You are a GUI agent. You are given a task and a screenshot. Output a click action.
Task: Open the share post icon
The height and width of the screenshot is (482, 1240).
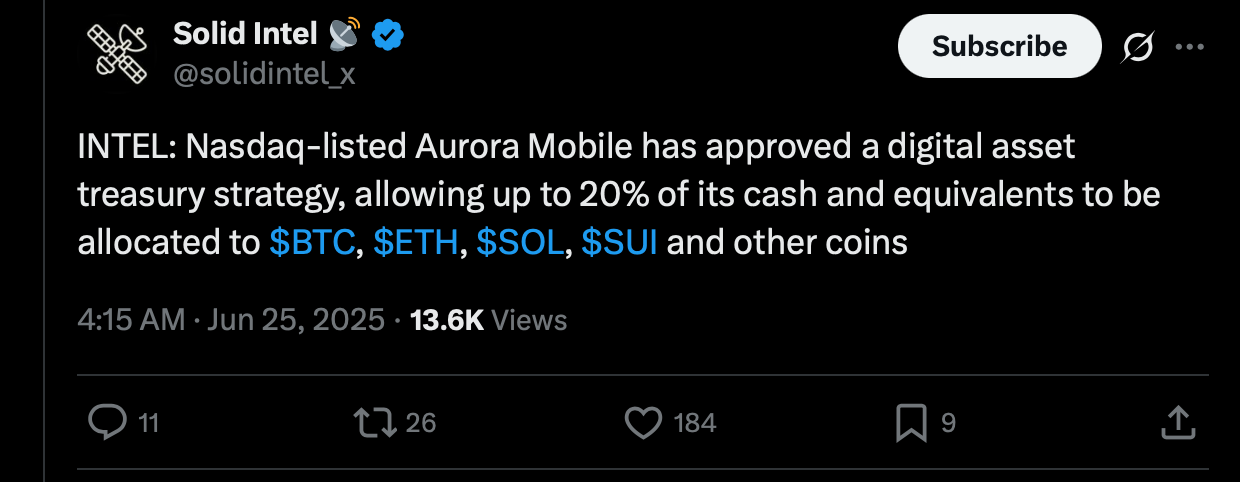coord(1177,423)
